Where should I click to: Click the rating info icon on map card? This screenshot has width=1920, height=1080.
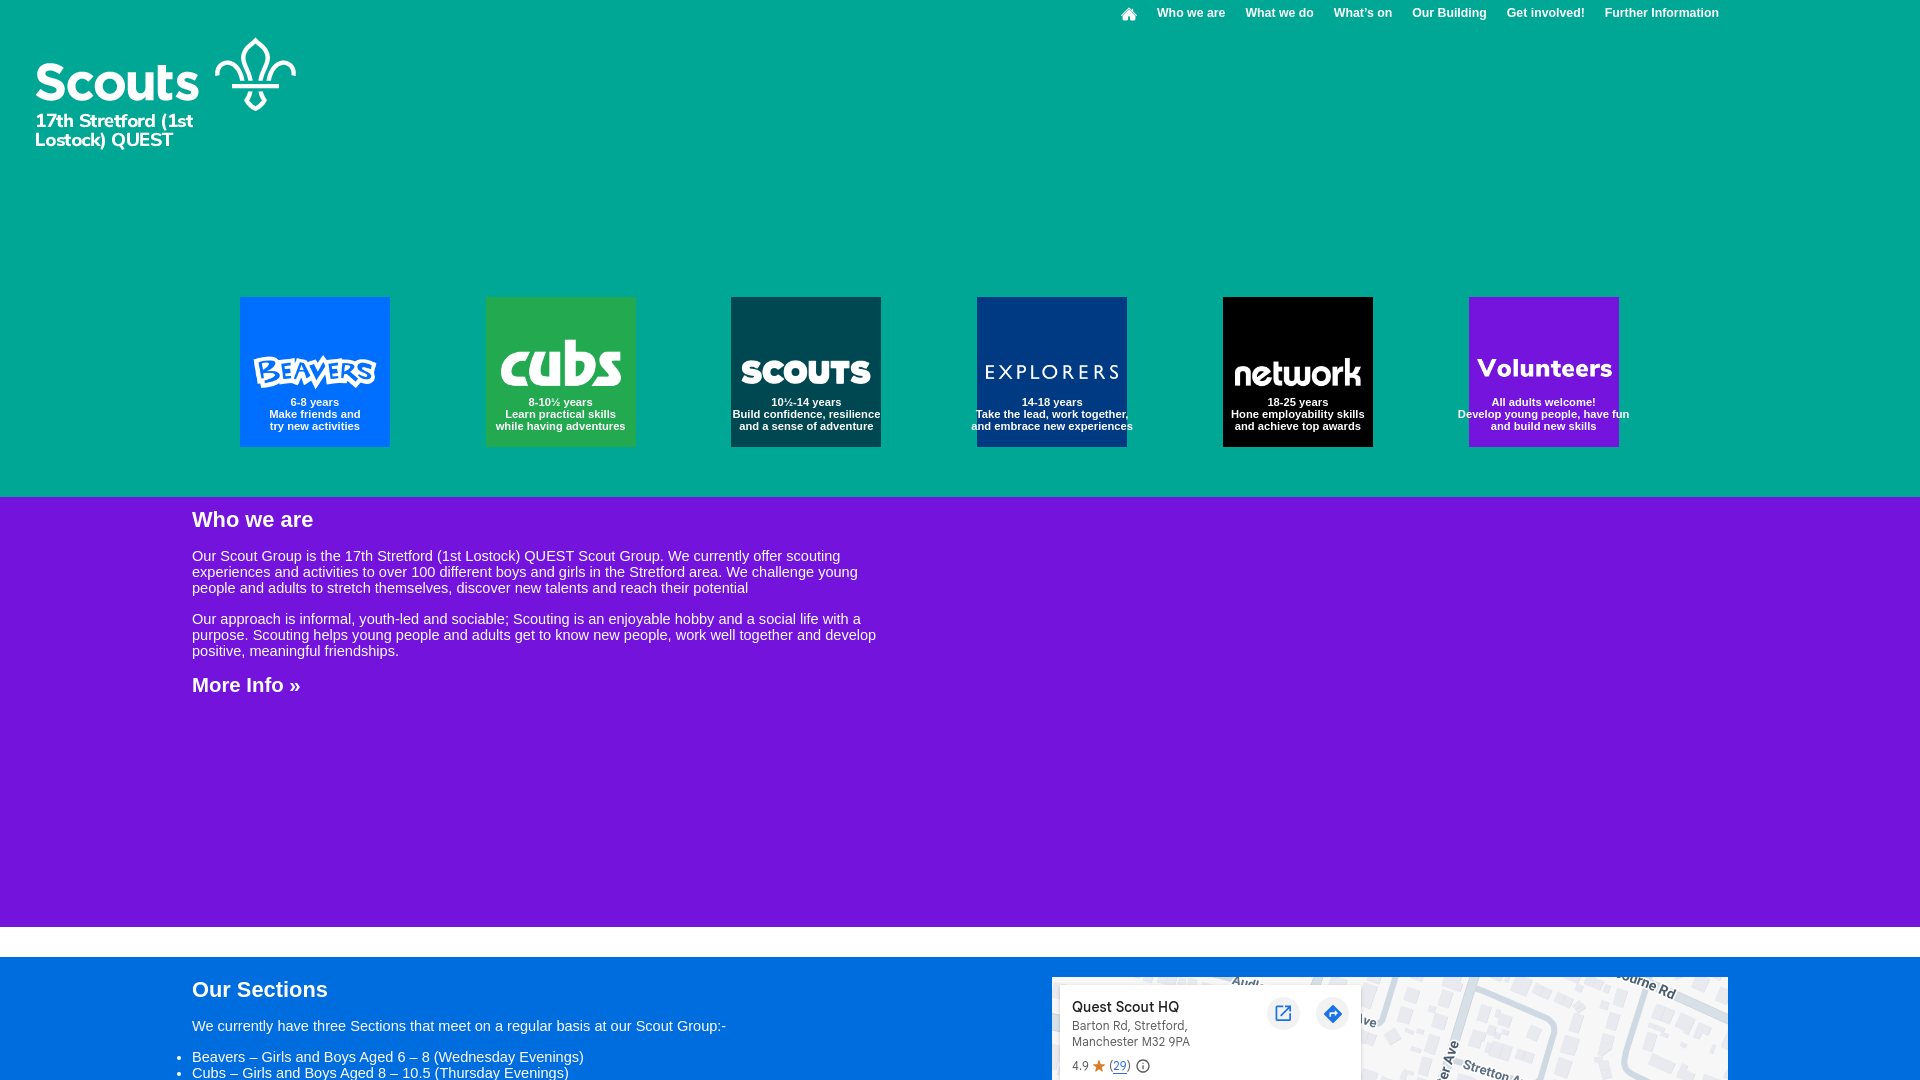1143,1066
